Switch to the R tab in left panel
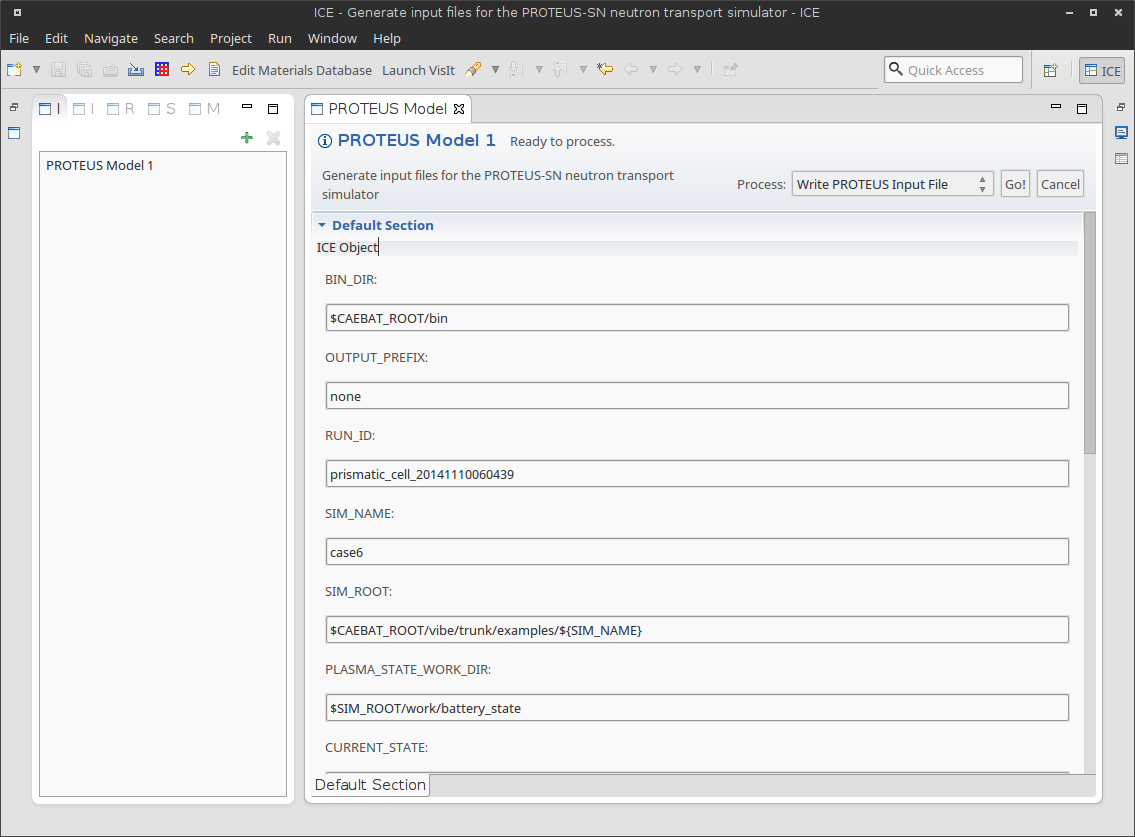Screen dimensions: 1135x837 pyautogui.click(x=120, y=109)
